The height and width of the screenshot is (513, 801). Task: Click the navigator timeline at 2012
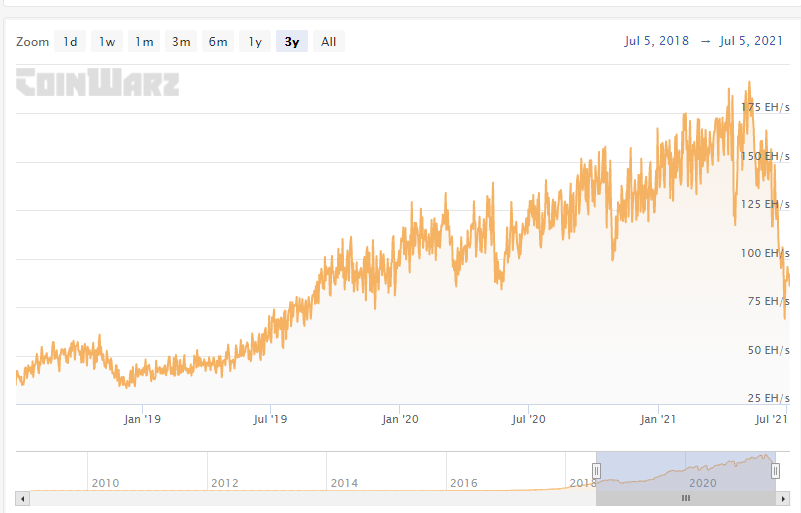click(x=225, y=483)
